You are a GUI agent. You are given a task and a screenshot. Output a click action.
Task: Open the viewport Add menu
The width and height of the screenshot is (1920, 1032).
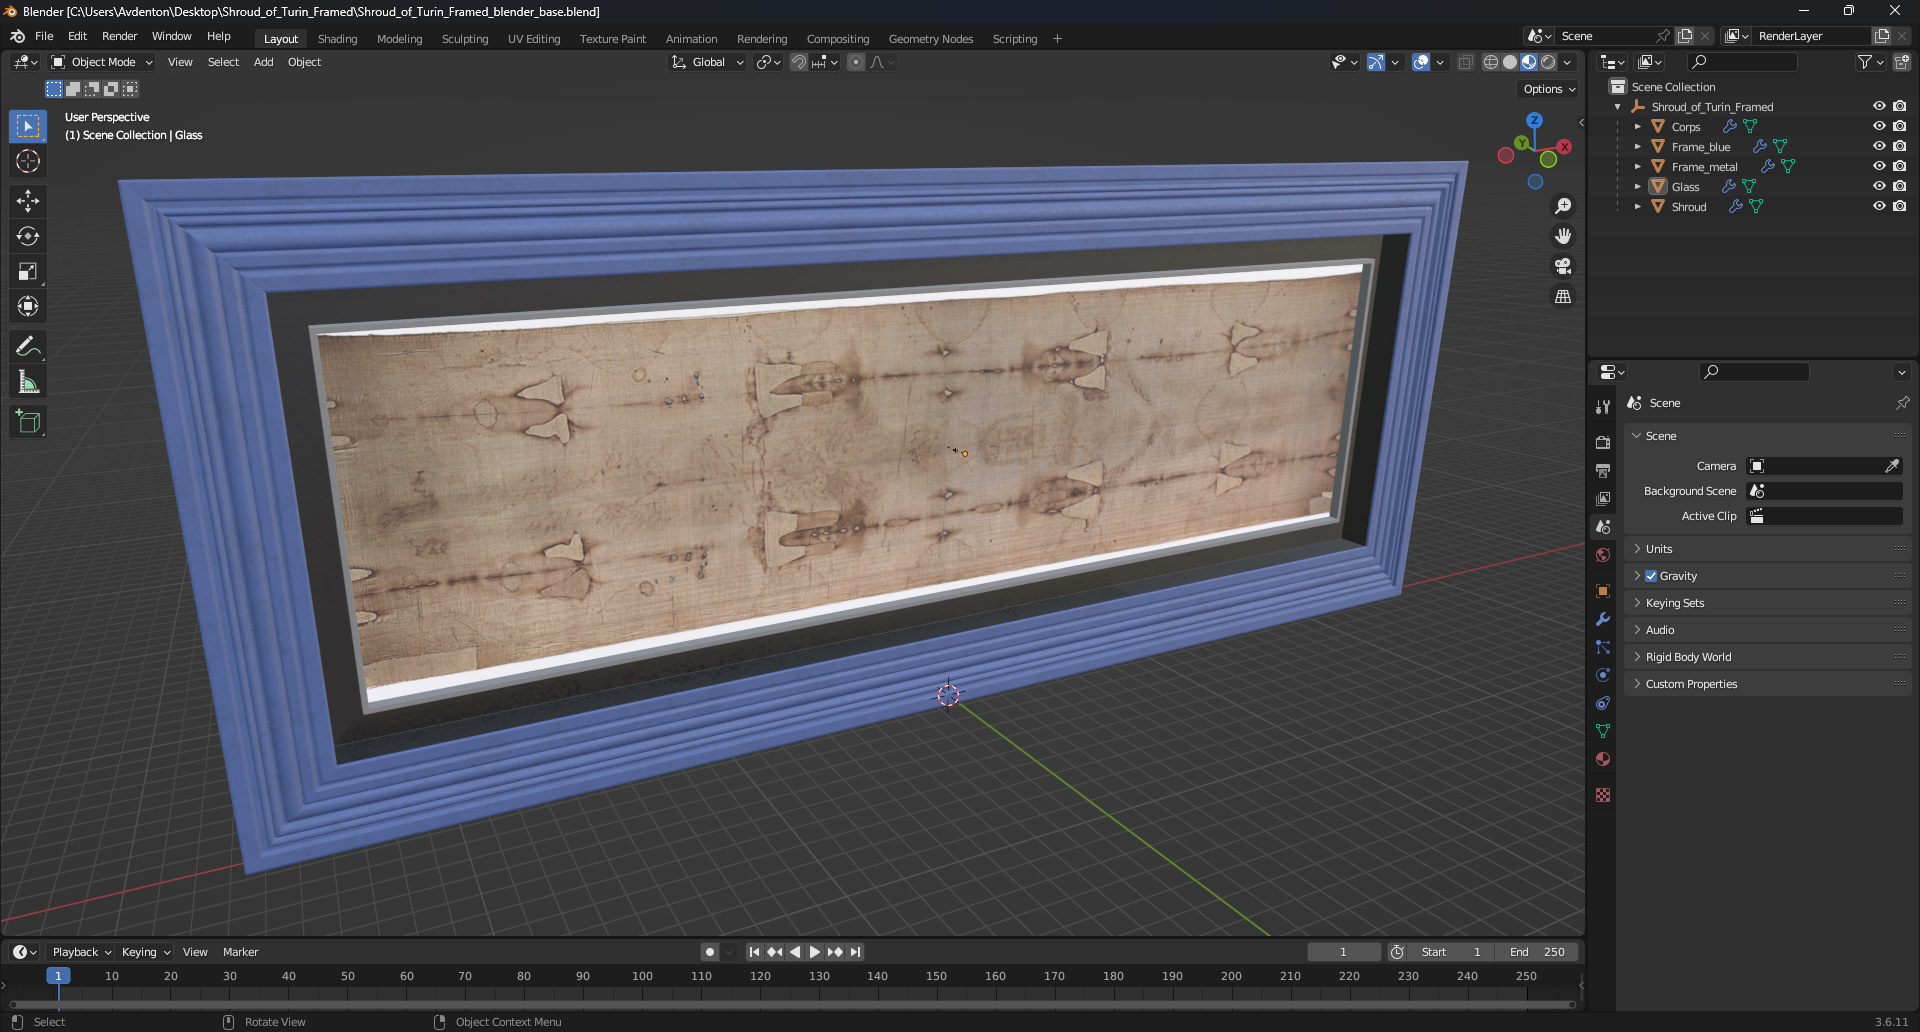pos(263,62)
